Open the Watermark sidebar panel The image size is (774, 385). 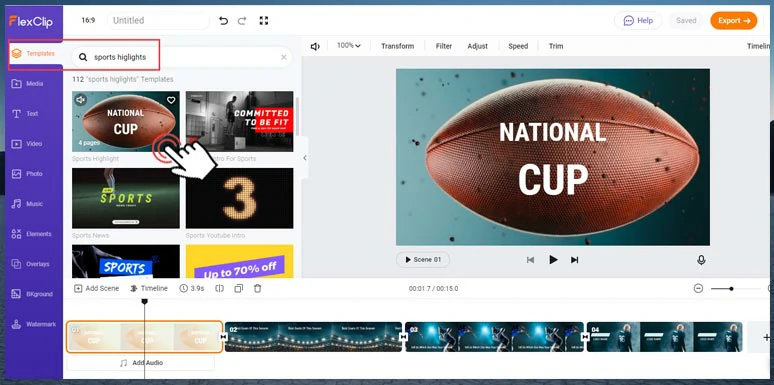click(34, 324)
